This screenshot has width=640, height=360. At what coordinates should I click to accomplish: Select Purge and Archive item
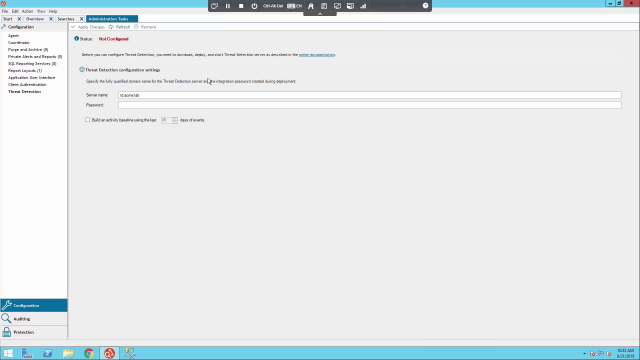pos(28,49)
